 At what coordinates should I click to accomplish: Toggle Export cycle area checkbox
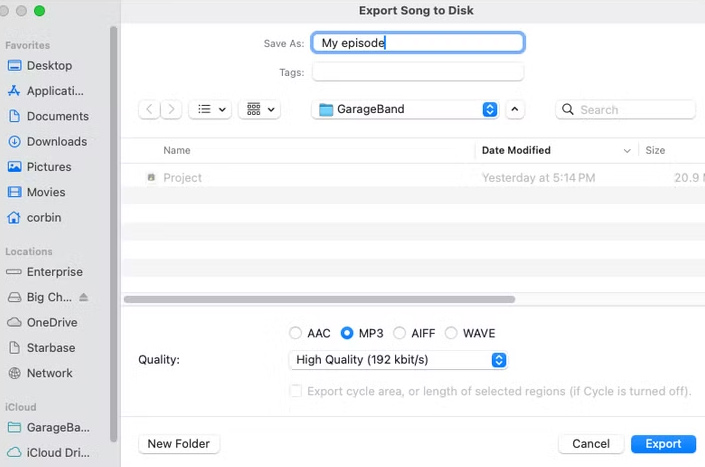[x=296, y=391]
